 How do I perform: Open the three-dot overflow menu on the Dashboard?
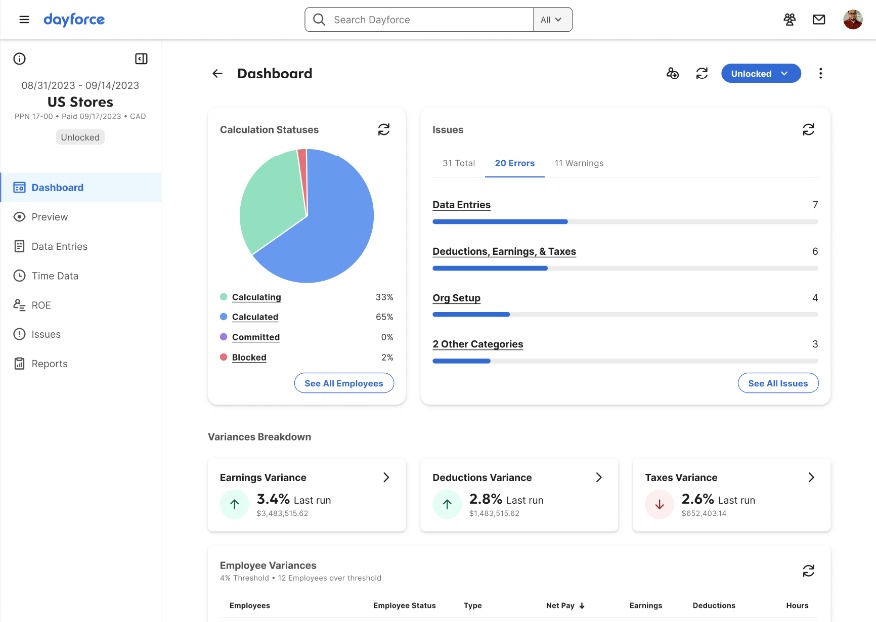(820, 73)
